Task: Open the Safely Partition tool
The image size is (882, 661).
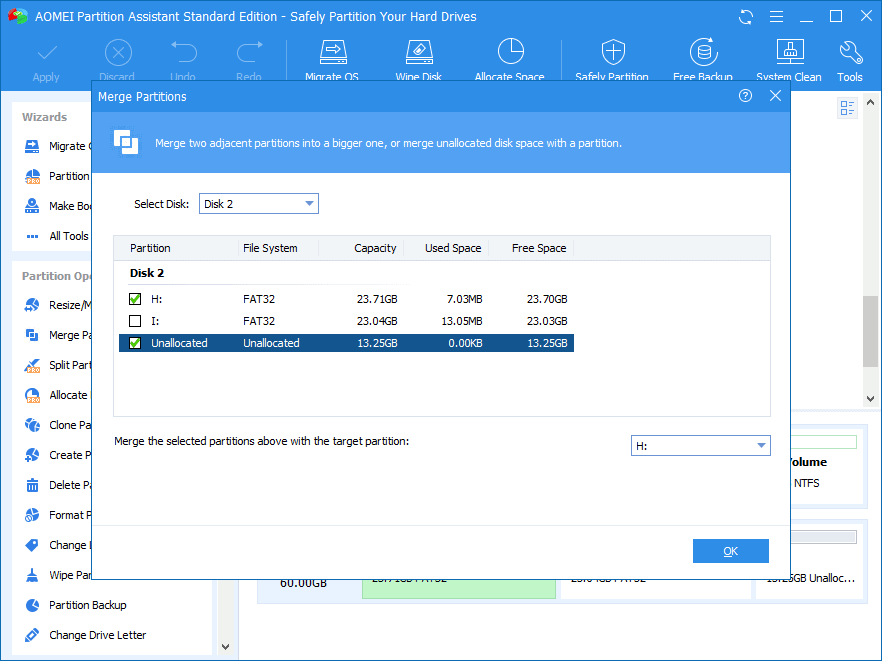Action: pos(612,61)
